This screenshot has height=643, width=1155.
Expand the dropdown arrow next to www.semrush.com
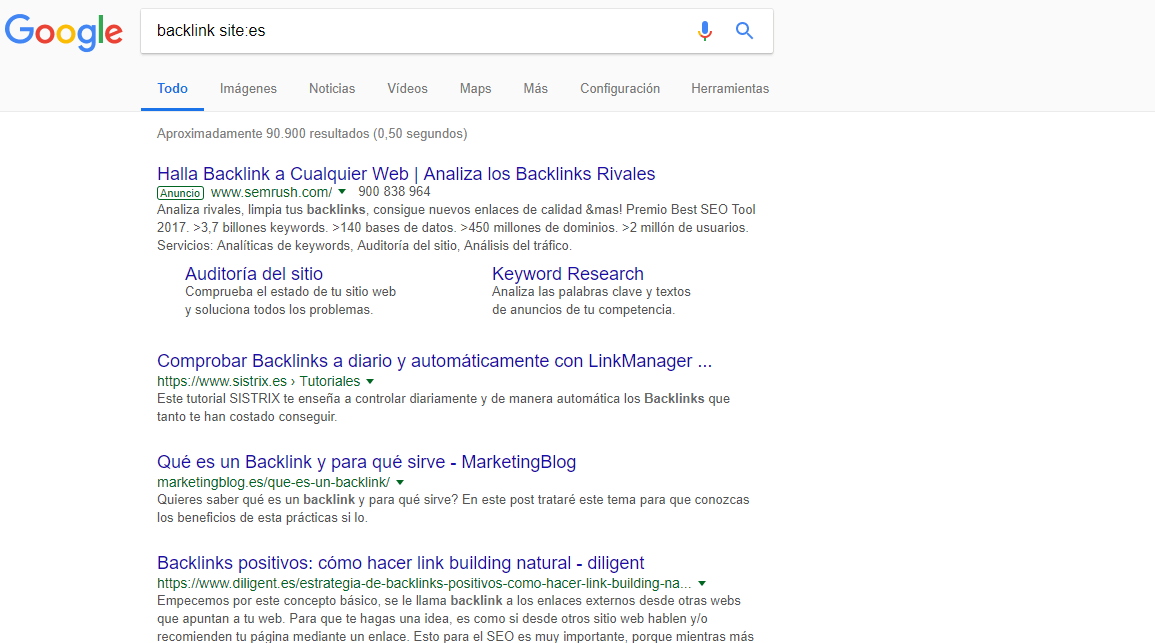(341, 191)
